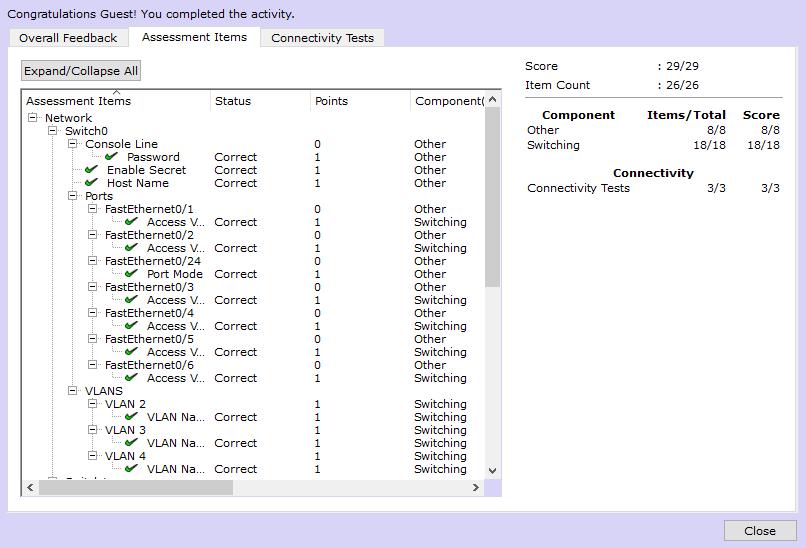
Task: Collapse the VLANS tree branch
Action: point(73,391)
